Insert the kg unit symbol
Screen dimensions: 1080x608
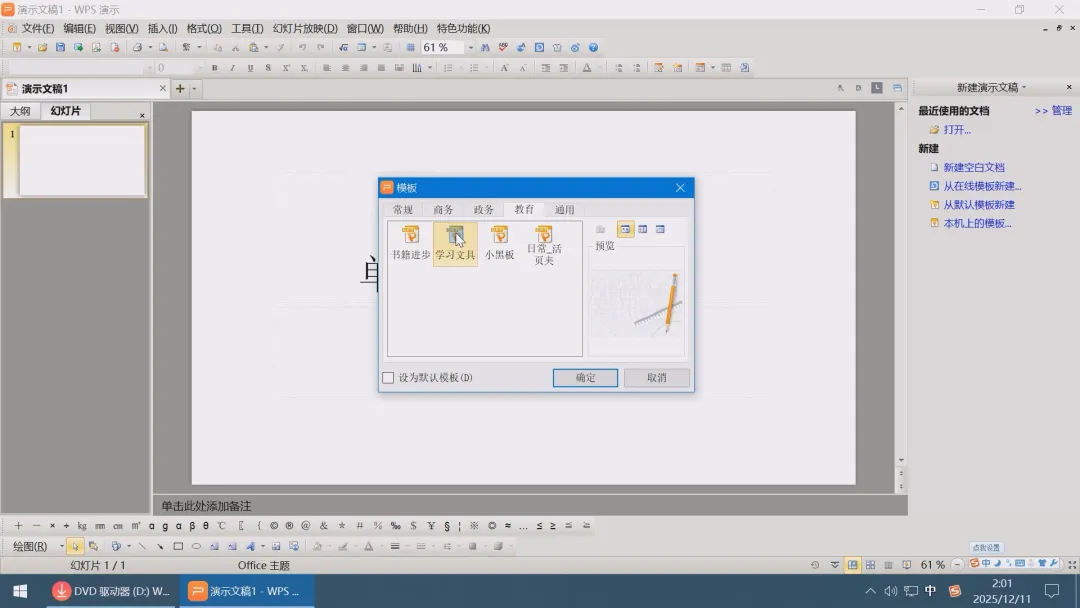(82, 525)
